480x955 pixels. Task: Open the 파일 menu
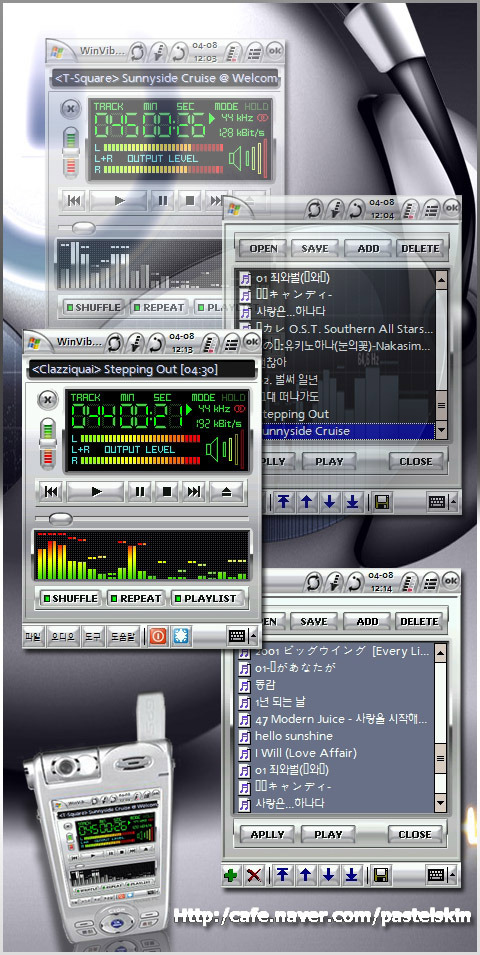[33, 636]
